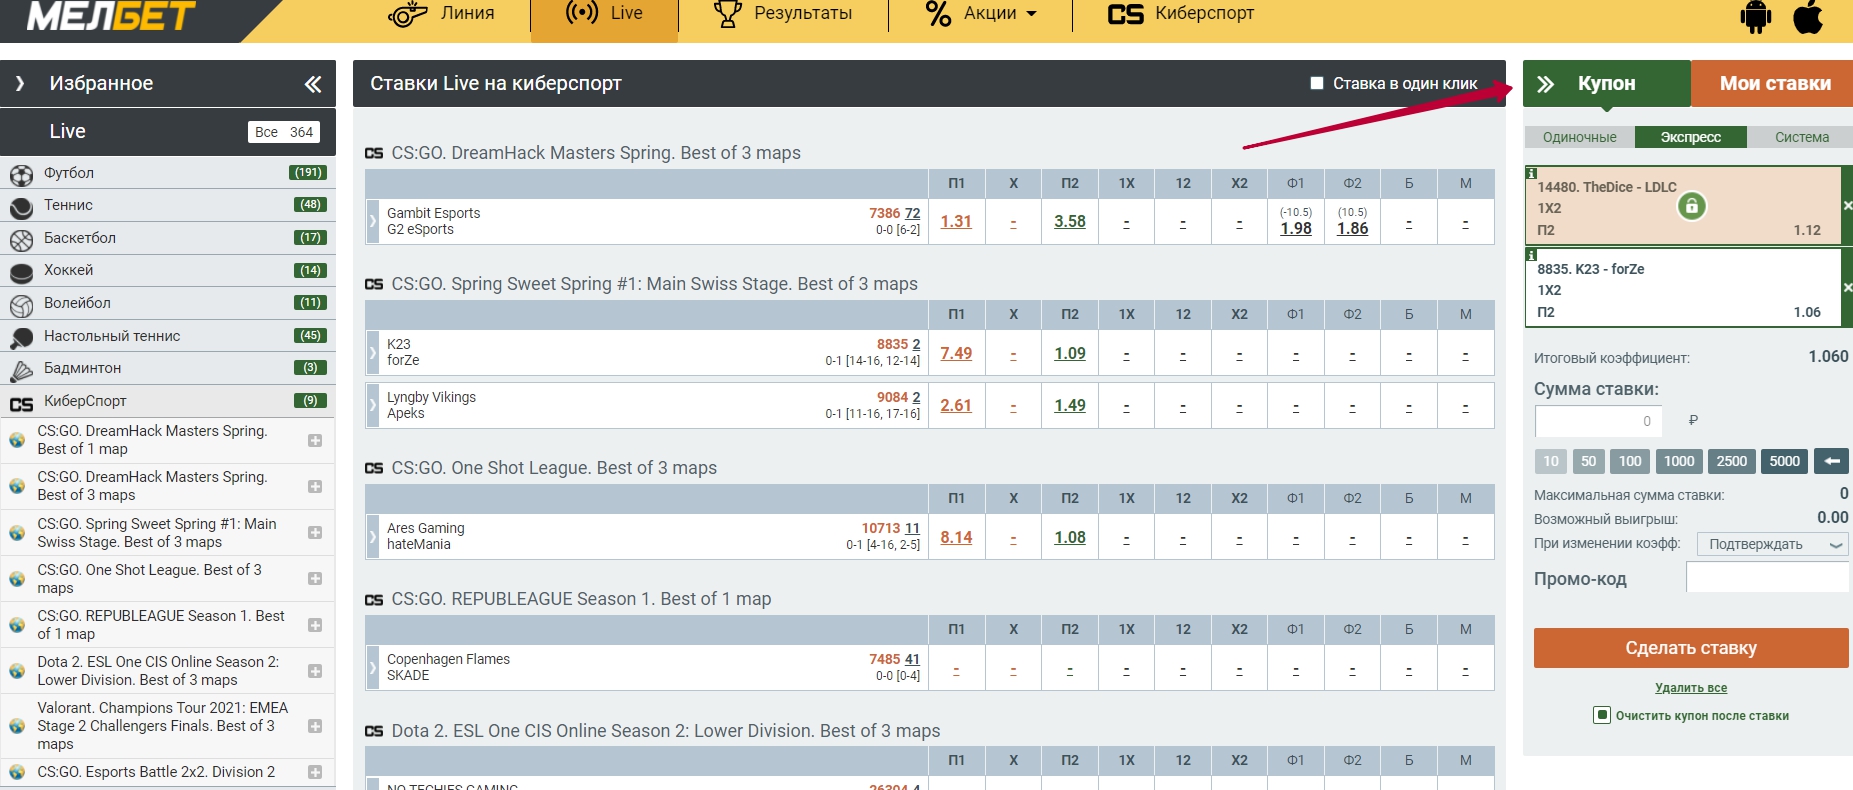The width and height of the screenshot is (1853, 790).
Task: Click the Все 364 live filter button
Action: pyautogui.click(x=284, y=132)
